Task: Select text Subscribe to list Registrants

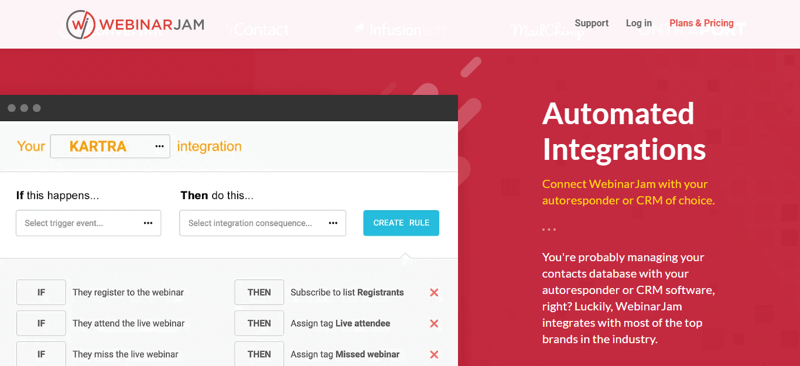Action: [347, 292]
